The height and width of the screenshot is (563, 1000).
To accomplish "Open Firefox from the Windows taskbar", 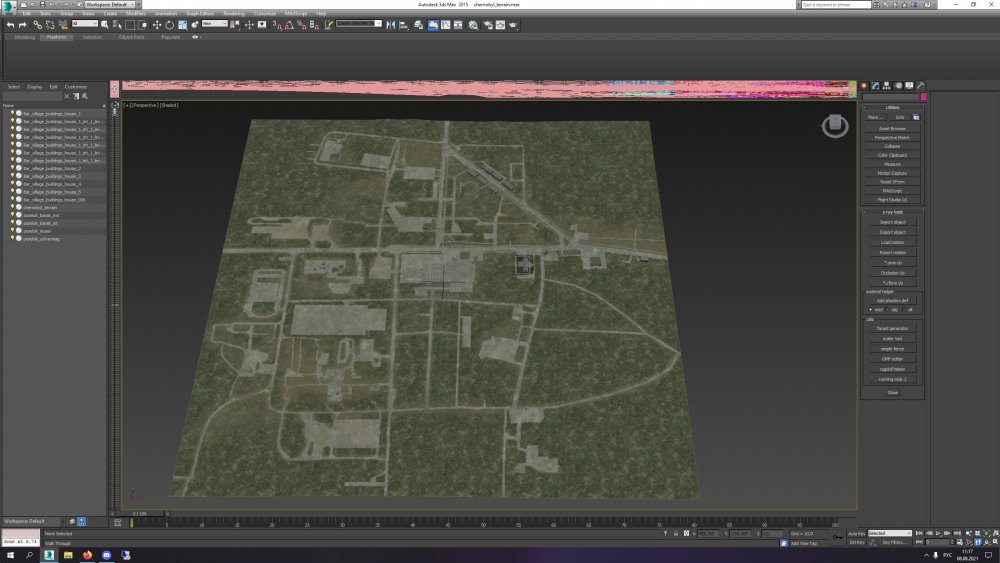I will coord(87,554).
